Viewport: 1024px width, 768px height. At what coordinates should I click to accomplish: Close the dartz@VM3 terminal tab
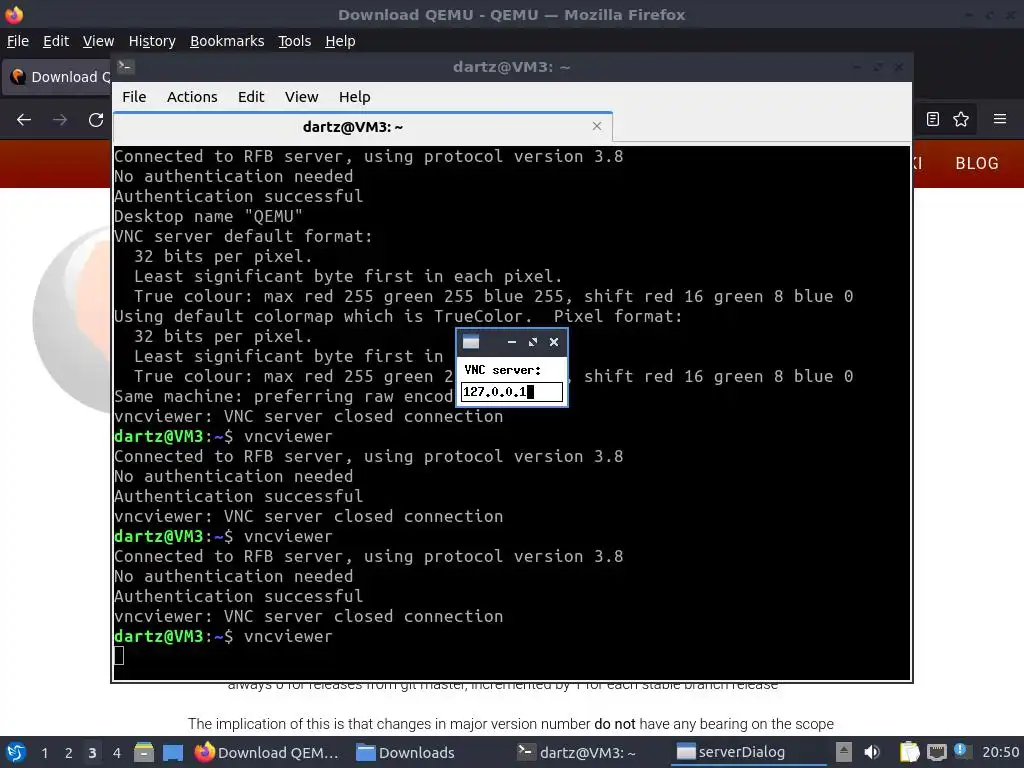click(x=596, y=126)
